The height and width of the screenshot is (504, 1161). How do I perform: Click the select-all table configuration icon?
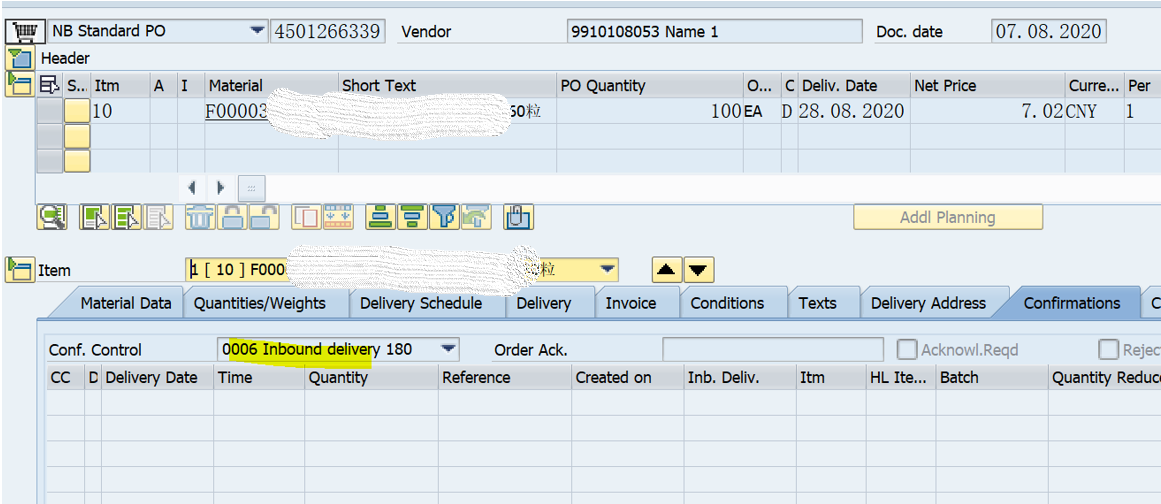(50, 86)
